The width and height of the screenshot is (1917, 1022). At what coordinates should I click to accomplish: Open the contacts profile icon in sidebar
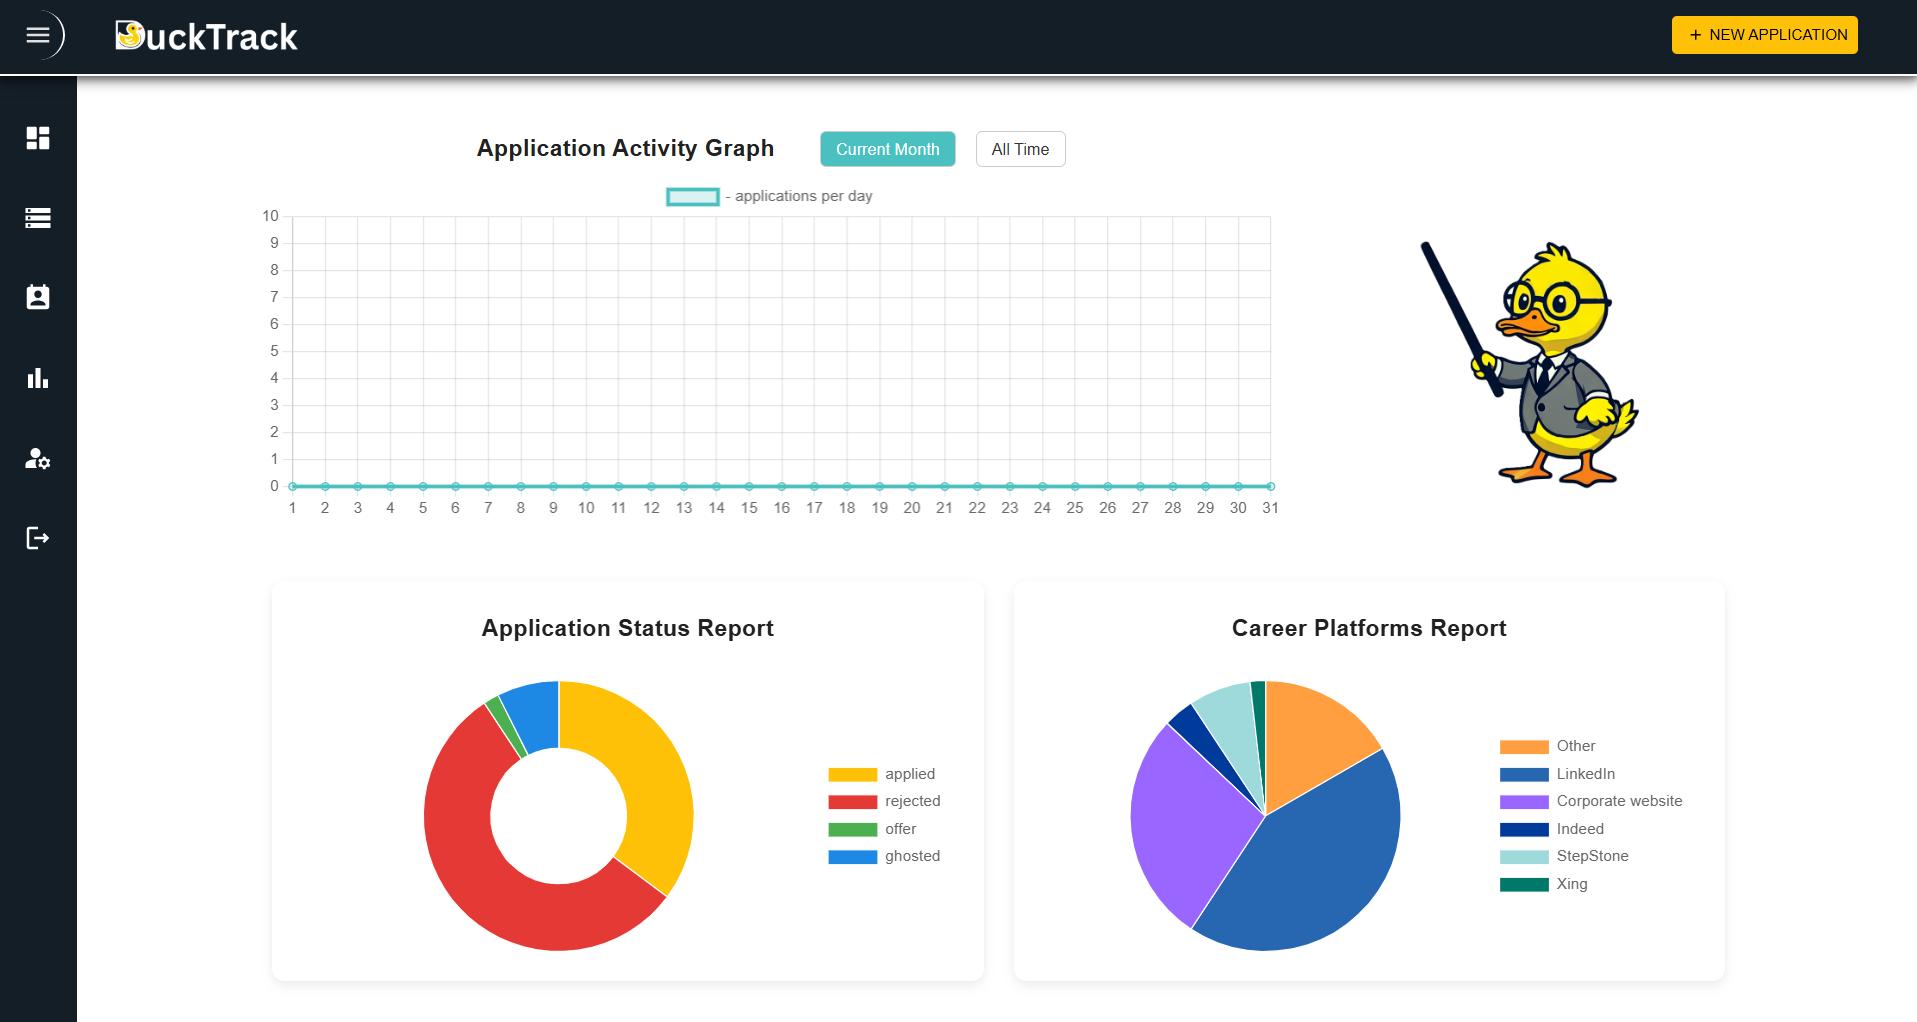click(38, 297)
